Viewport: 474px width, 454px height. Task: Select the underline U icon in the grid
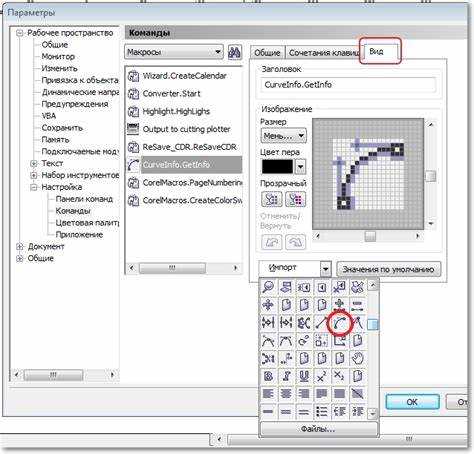[x=304, y=376]
